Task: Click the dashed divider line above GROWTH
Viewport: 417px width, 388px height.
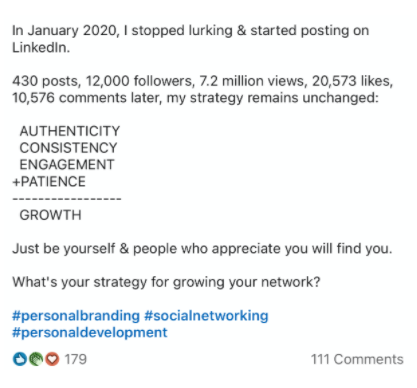Action: (67, 199)
